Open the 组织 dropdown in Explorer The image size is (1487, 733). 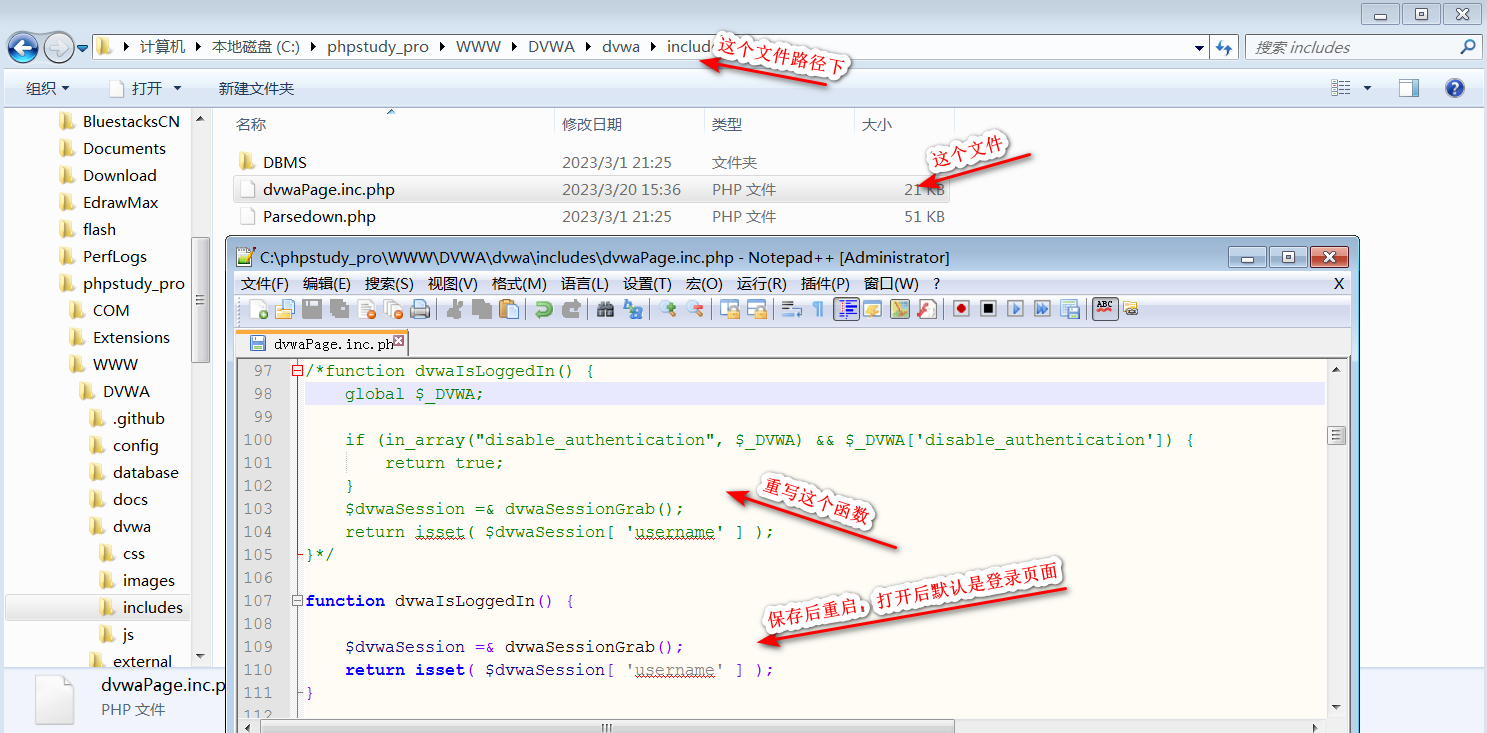[47, 88]
